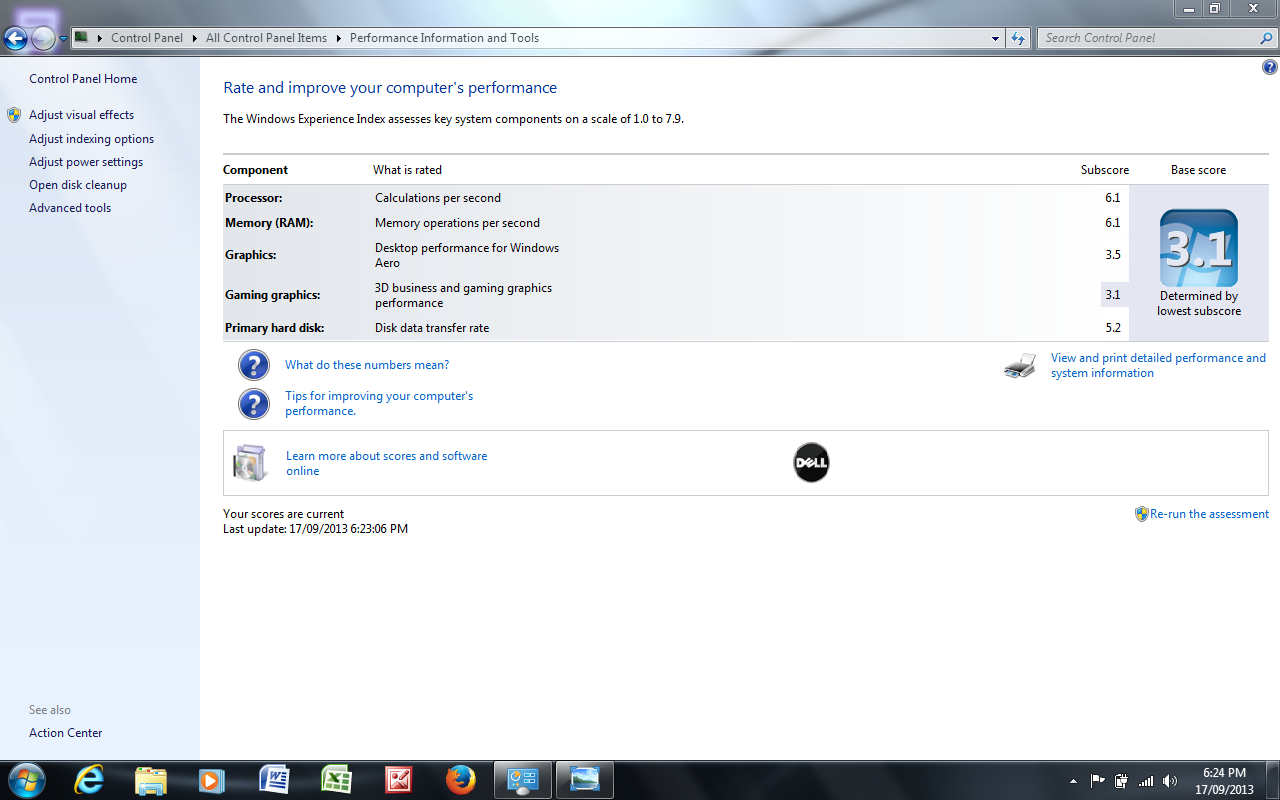This screenshot has height=800, width=1280.
Task: Refresh the page with the refresh button
Action: point(1018,38)
